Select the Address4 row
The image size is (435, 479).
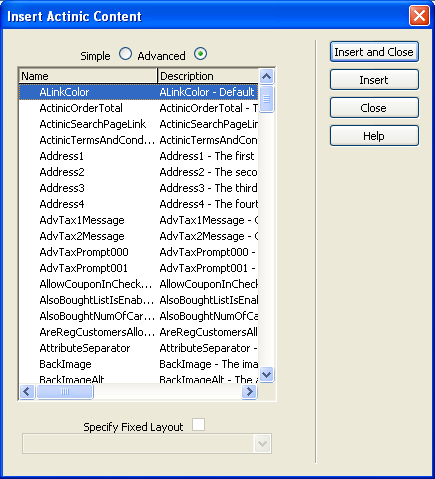[x=139, y=204]
